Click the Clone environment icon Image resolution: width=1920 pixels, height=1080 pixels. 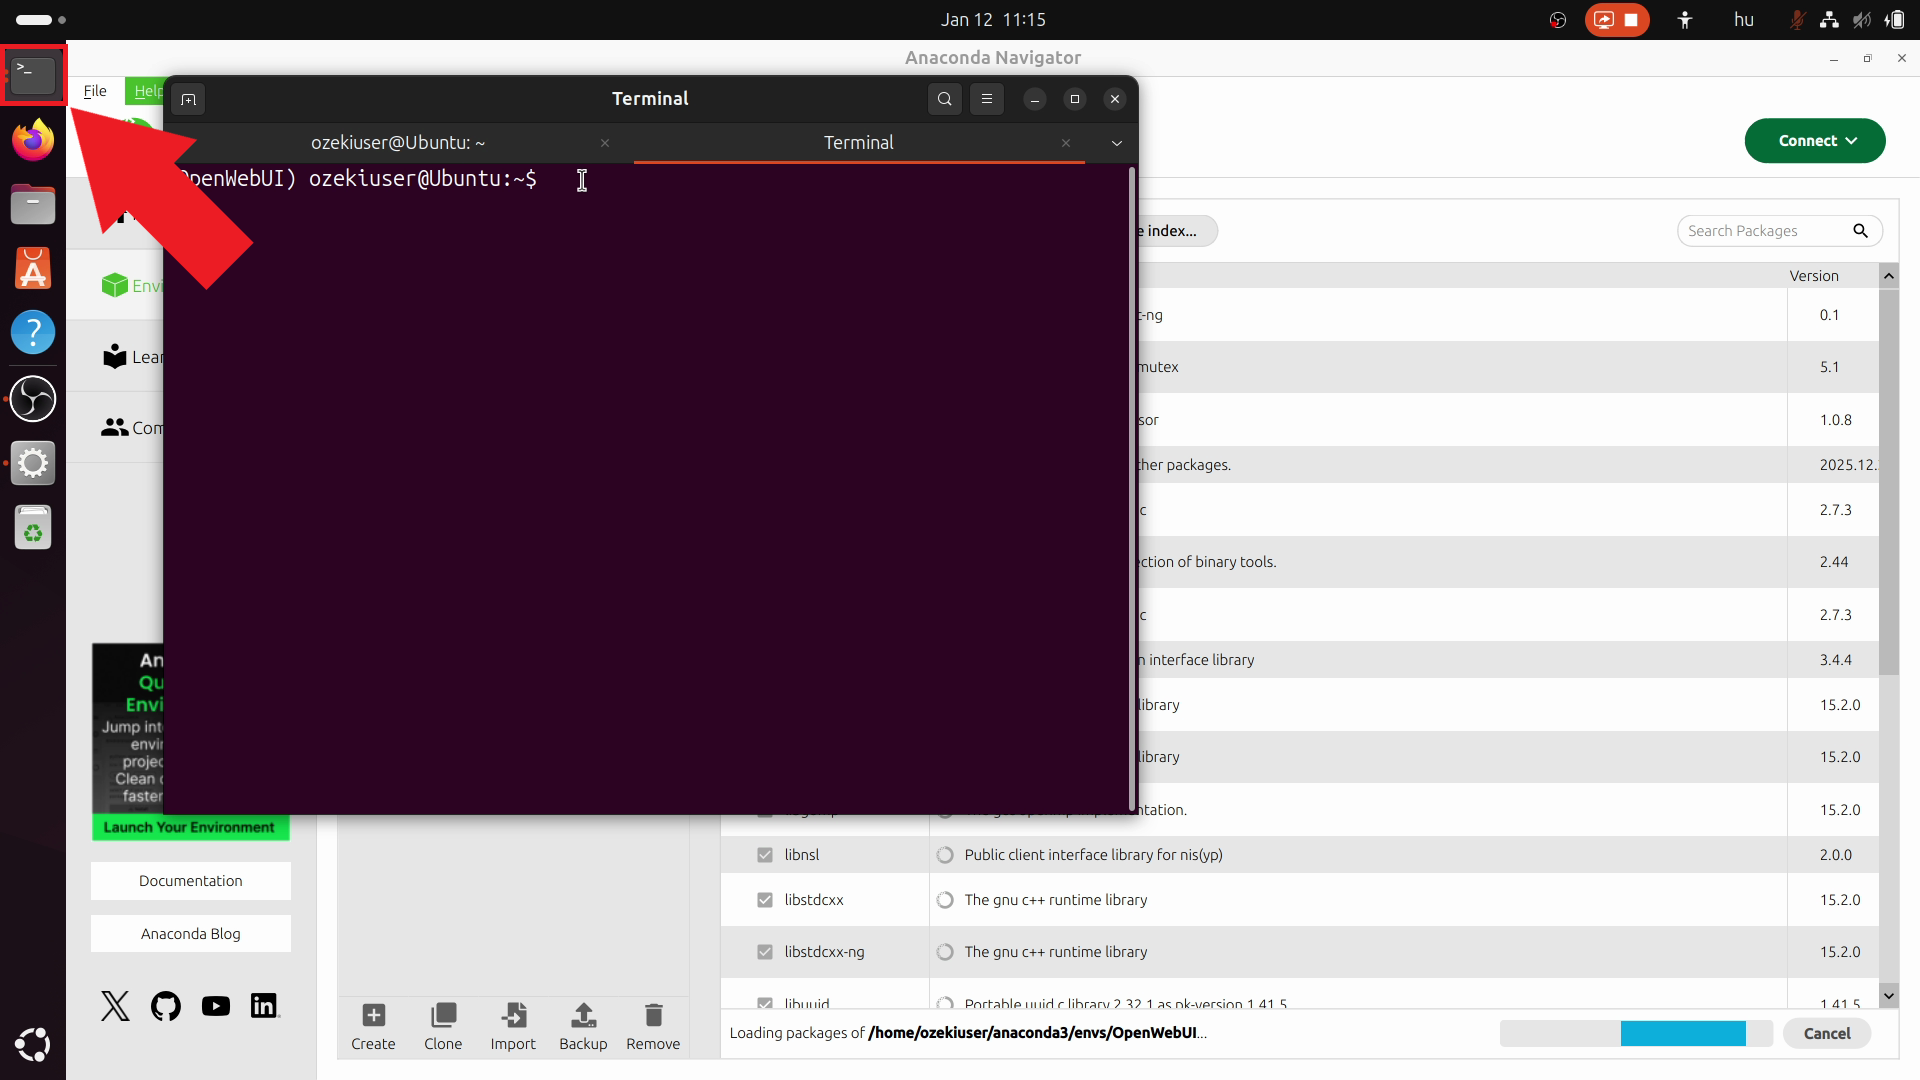click(443, 1016)
